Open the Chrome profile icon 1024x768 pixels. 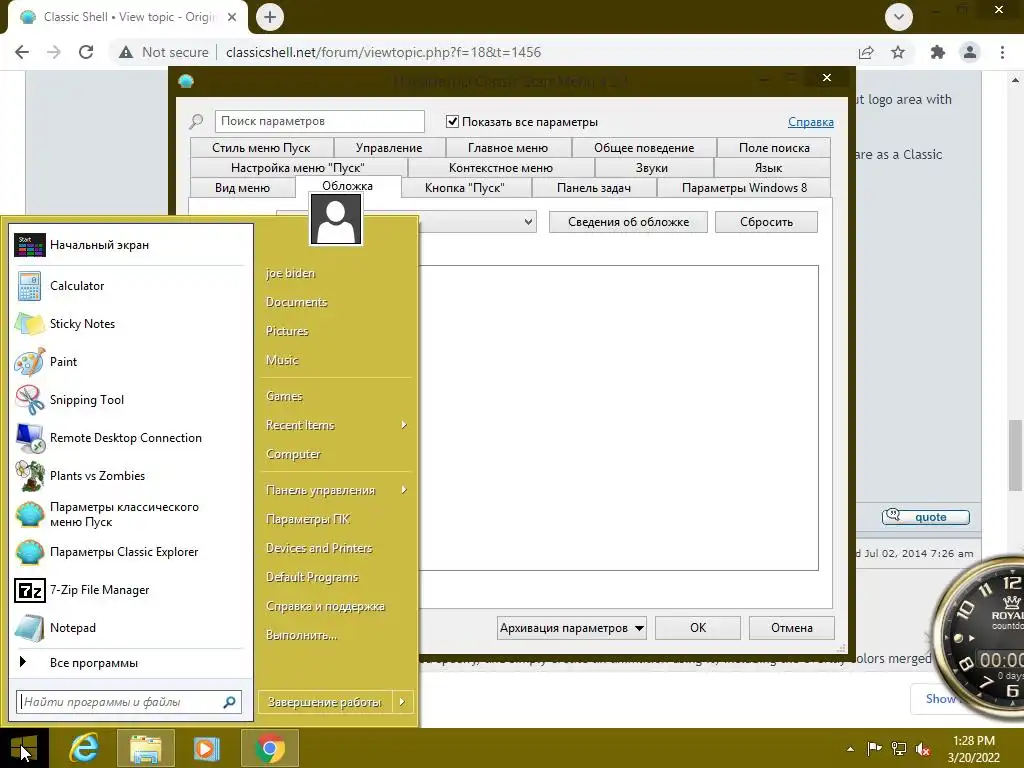click(x=970, y=52)
